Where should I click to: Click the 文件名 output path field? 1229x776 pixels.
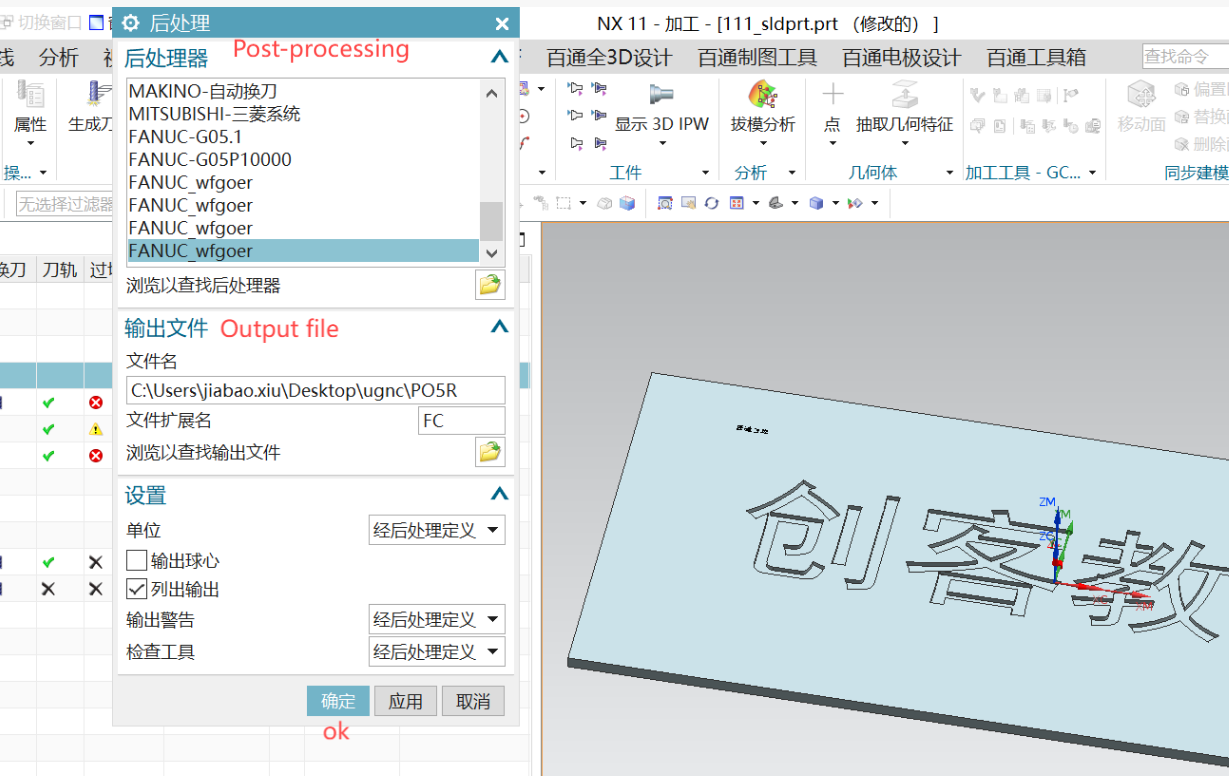tap(315, 390)
